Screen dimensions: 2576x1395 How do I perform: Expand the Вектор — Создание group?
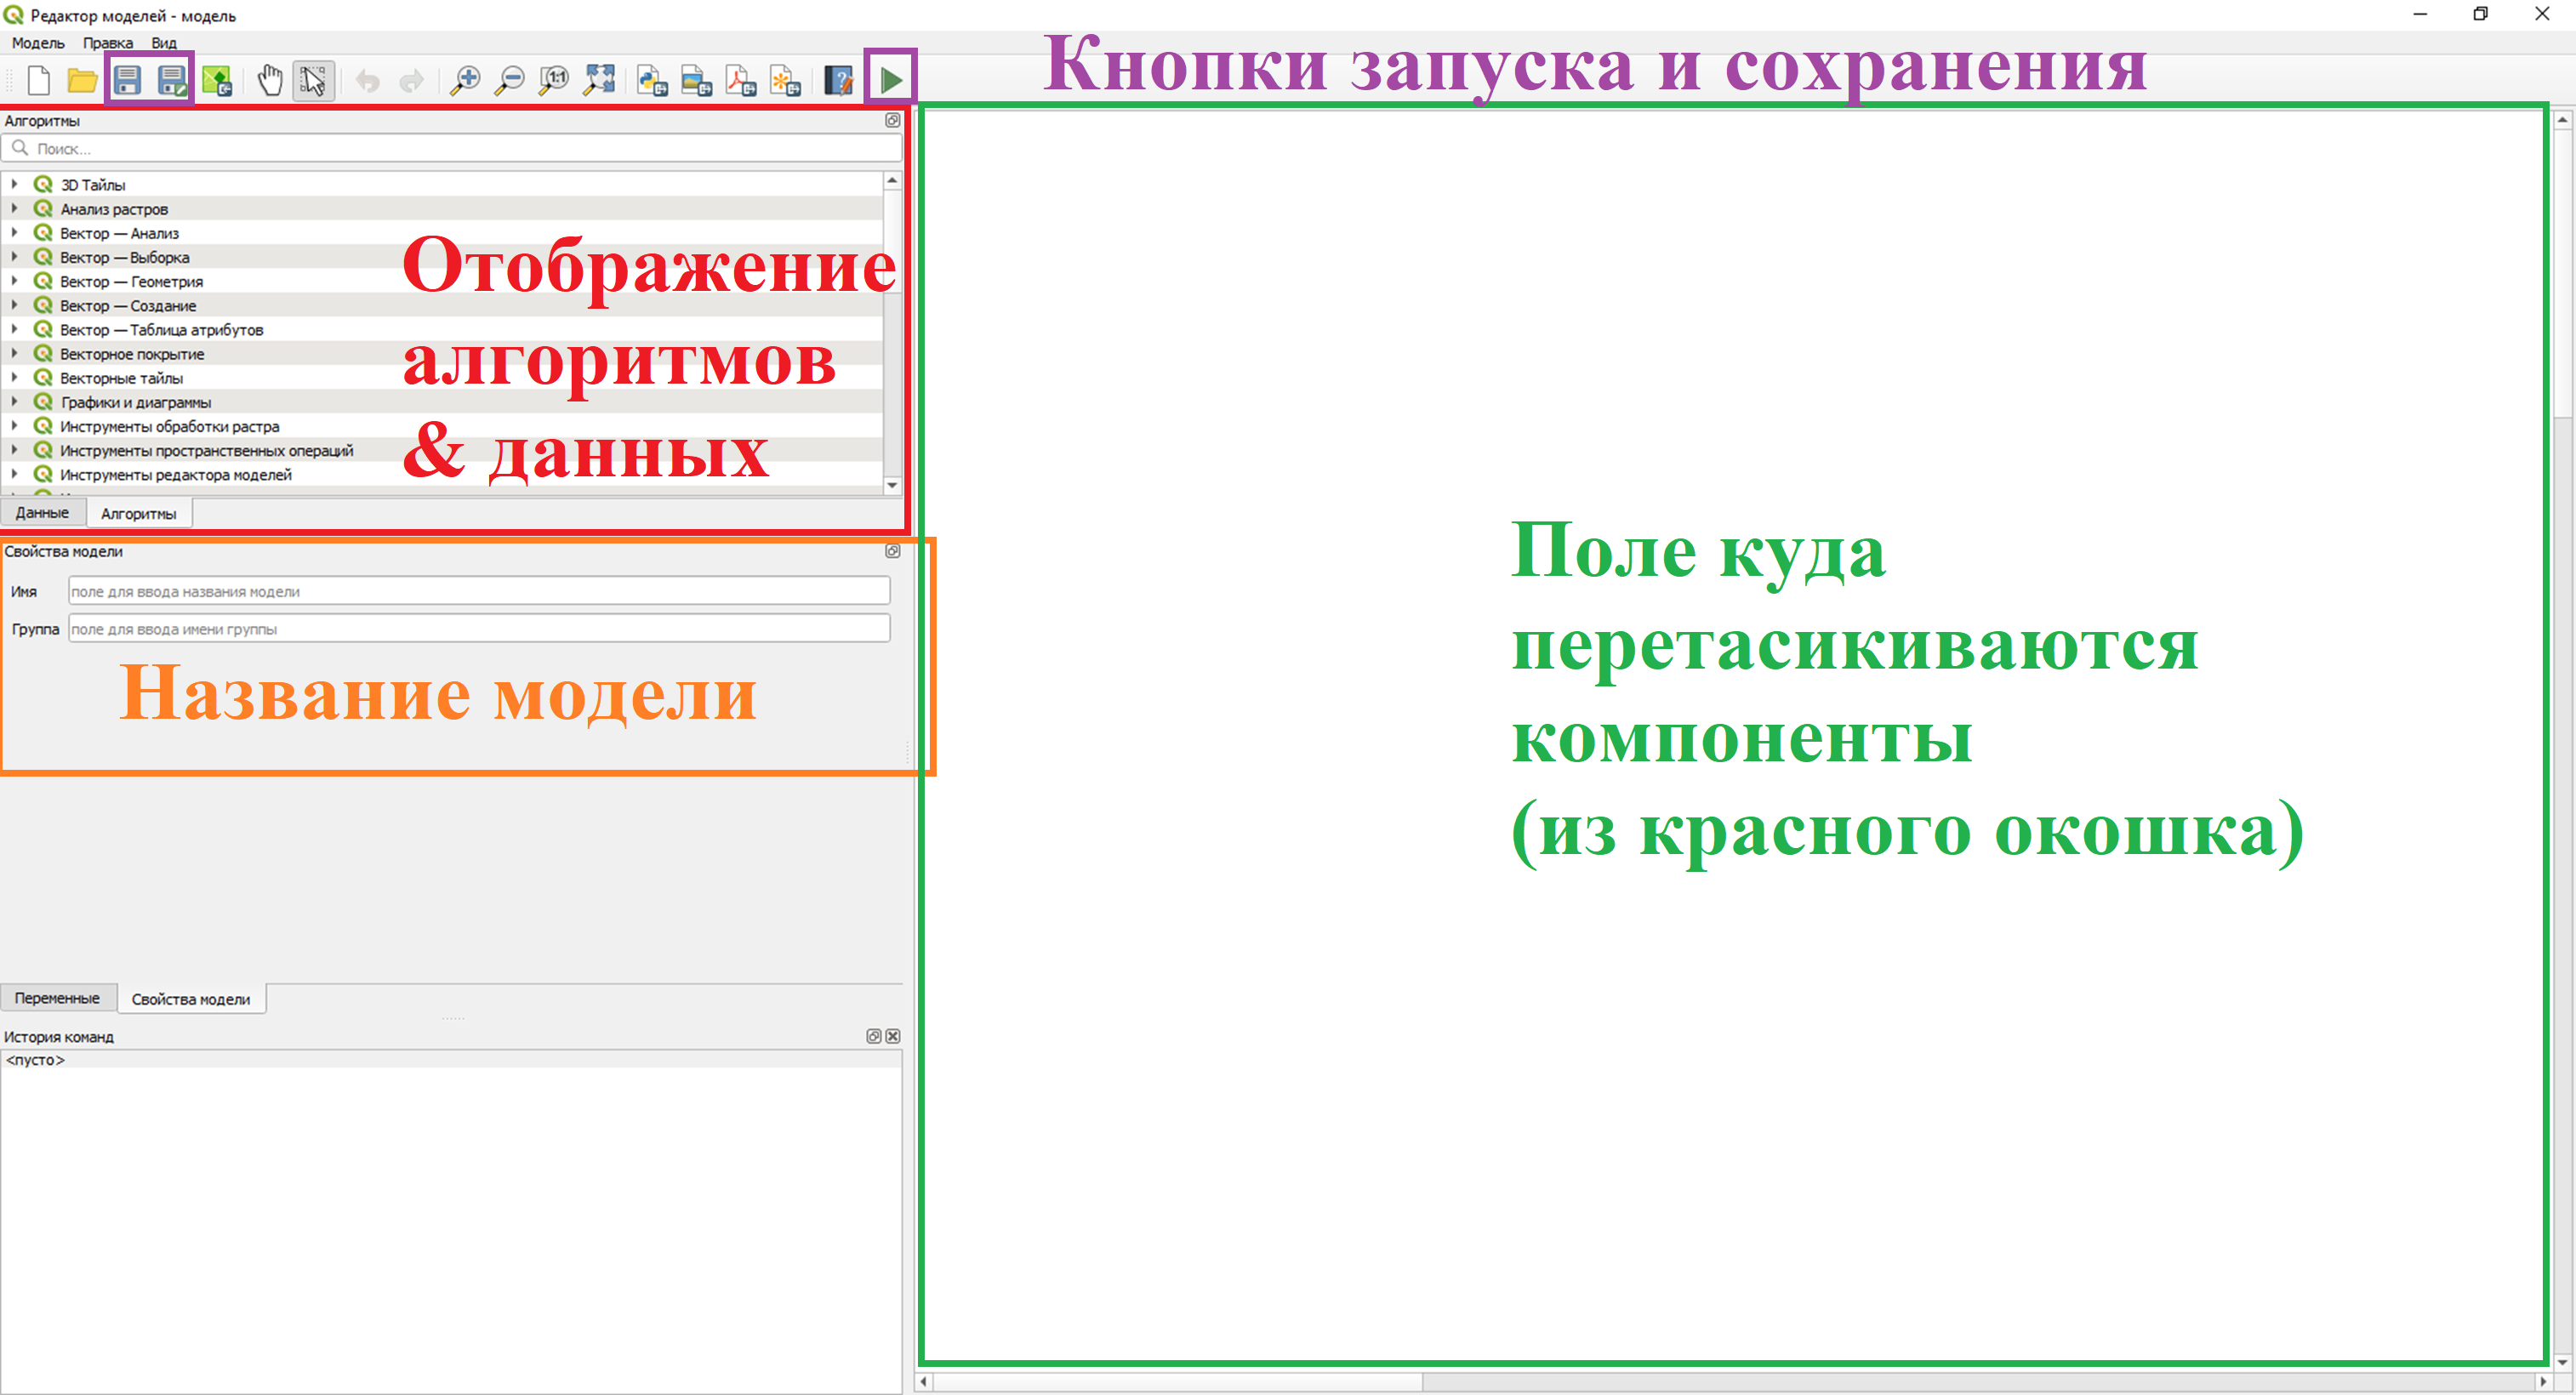[15, 305]
